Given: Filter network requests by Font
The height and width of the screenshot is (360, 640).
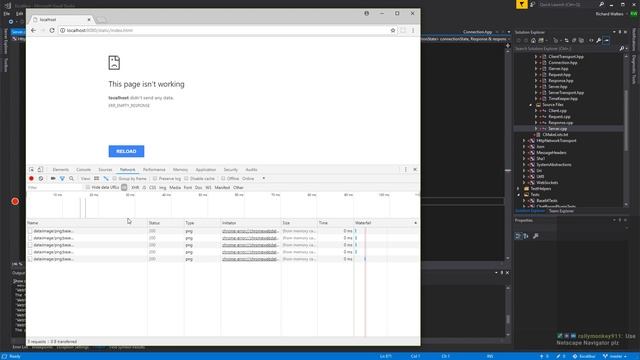Looking at the screenshot, I should (x=188, y=188).
